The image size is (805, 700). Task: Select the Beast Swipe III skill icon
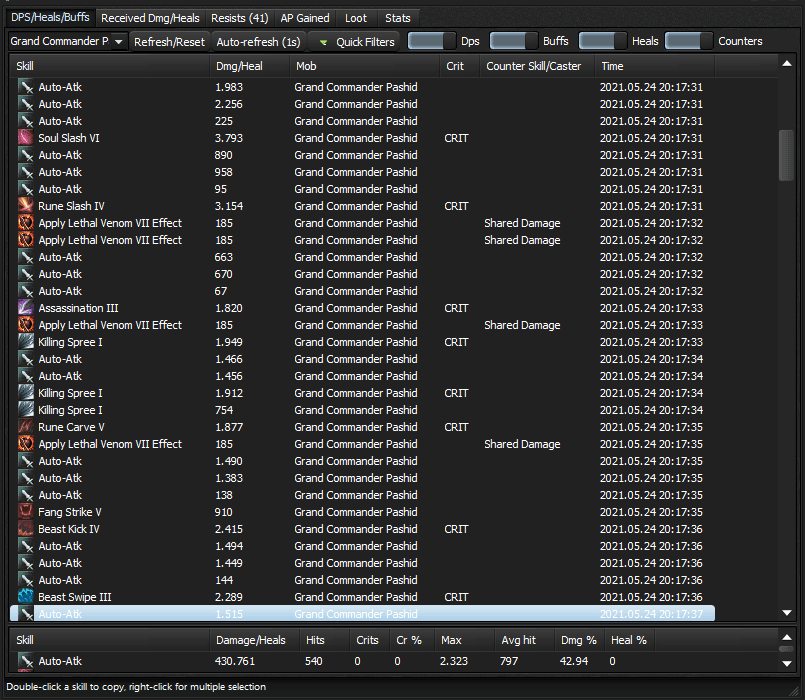26,597
